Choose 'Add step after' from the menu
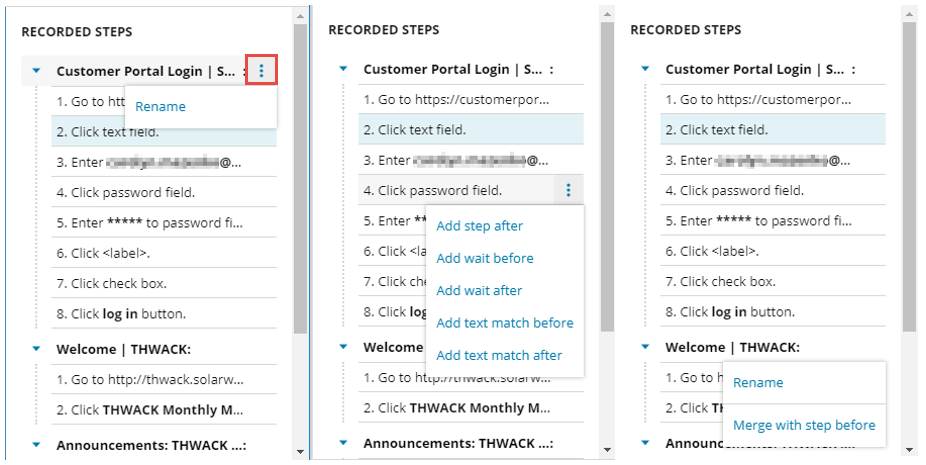Viewport: 926px width, 465px height. click(479, 226)
